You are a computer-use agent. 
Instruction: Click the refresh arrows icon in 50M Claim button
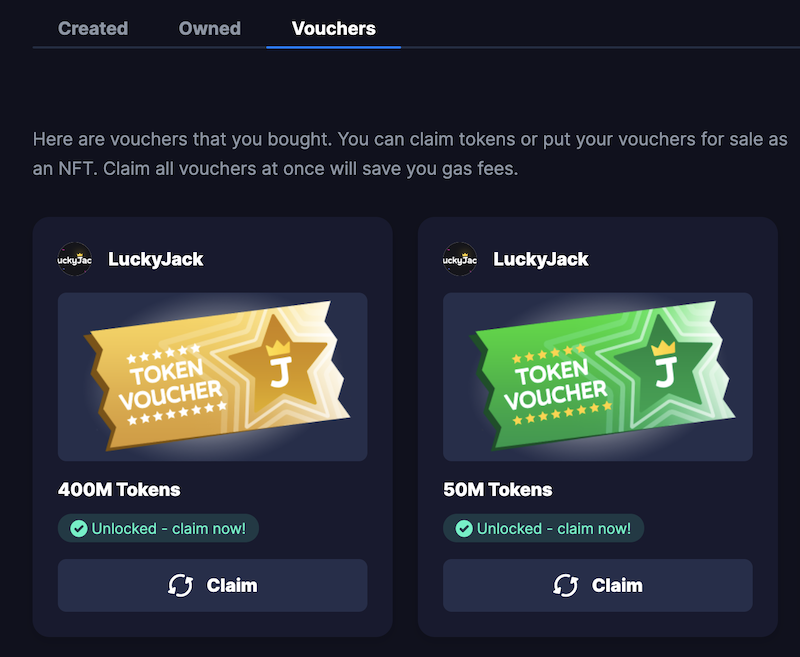pyautogui.click(x=566, y=585)
